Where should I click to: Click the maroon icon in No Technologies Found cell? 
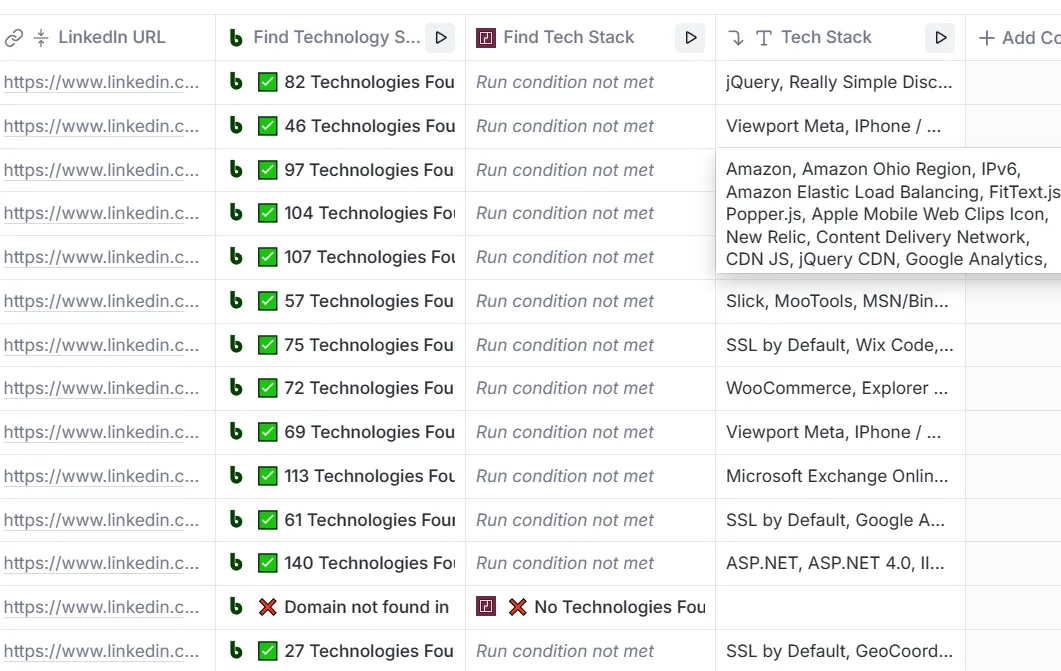[486, 606]
